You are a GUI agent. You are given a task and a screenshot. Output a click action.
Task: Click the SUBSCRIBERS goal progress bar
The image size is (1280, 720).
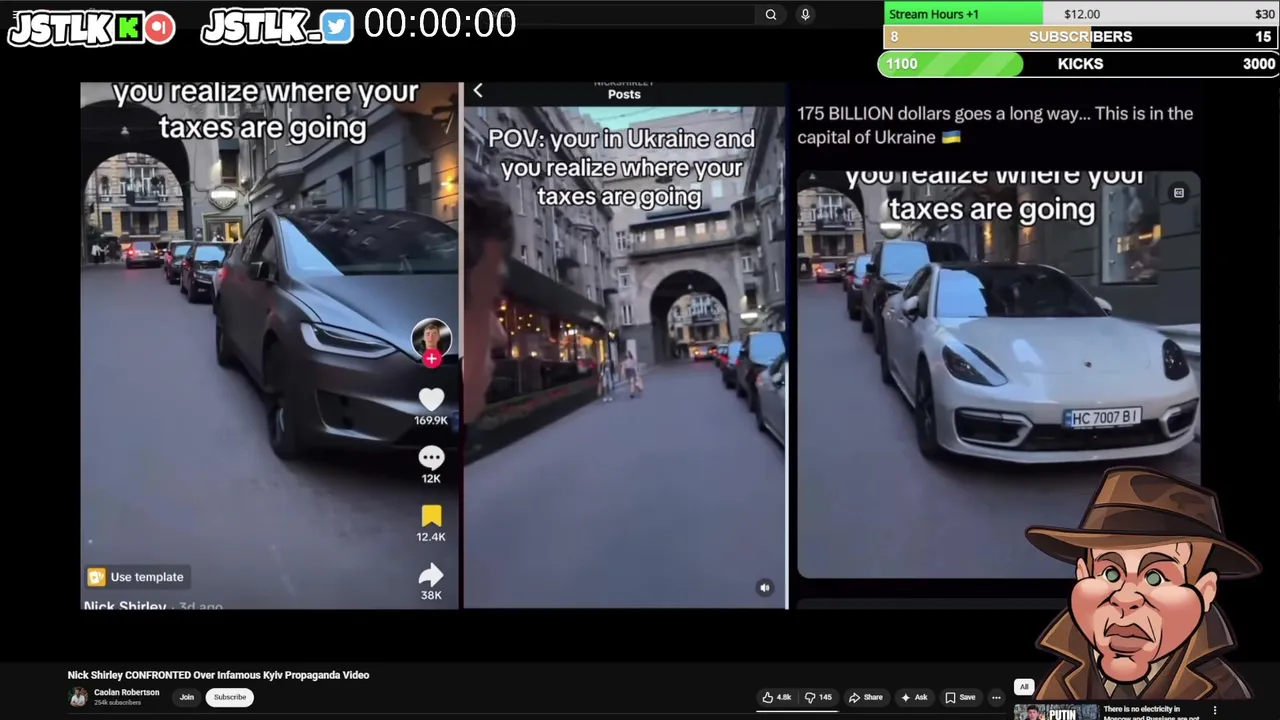click(1080, 37)
